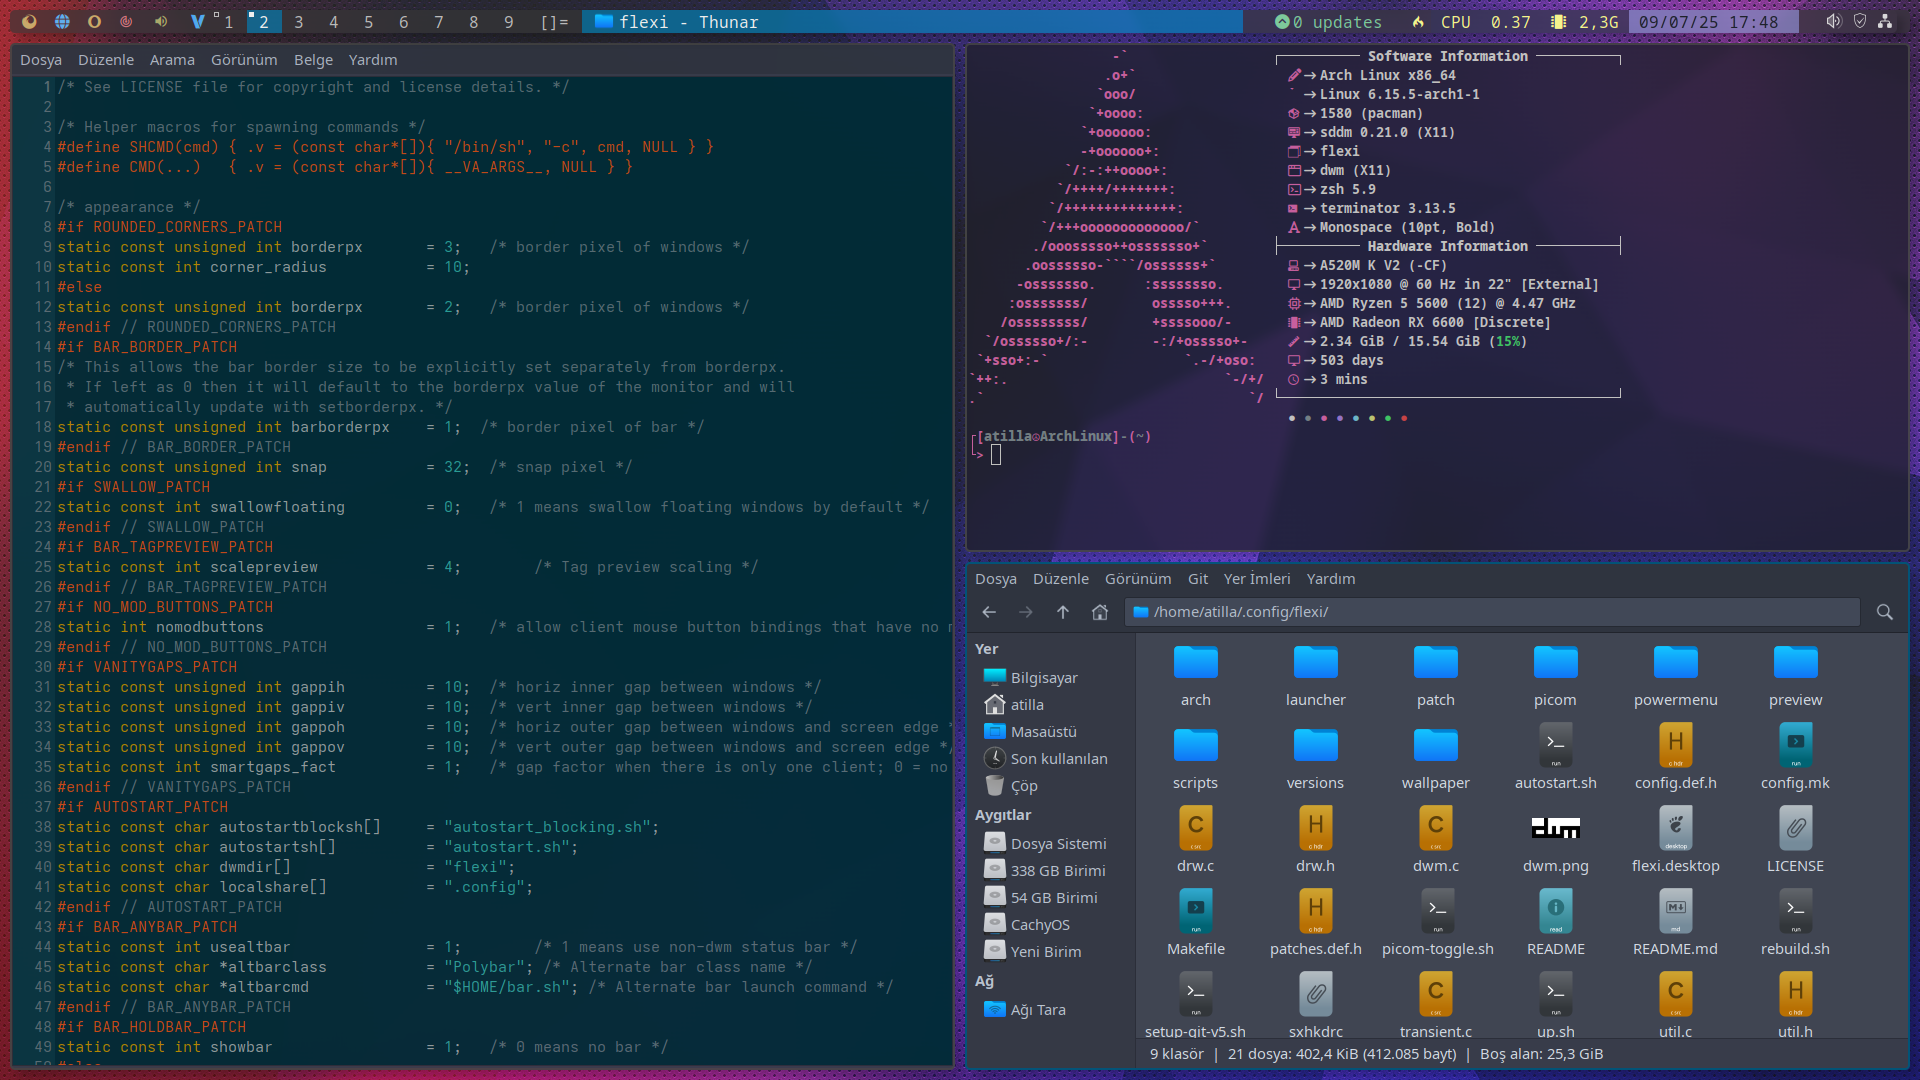Click the volume tray icon

point(1833,21)
